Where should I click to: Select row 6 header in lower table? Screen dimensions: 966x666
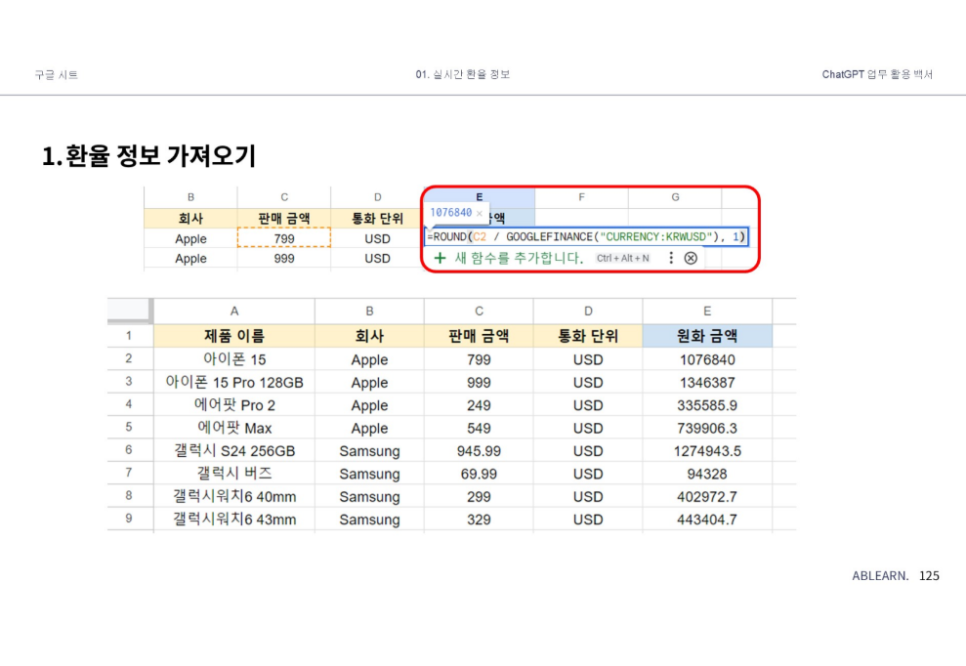129,450
